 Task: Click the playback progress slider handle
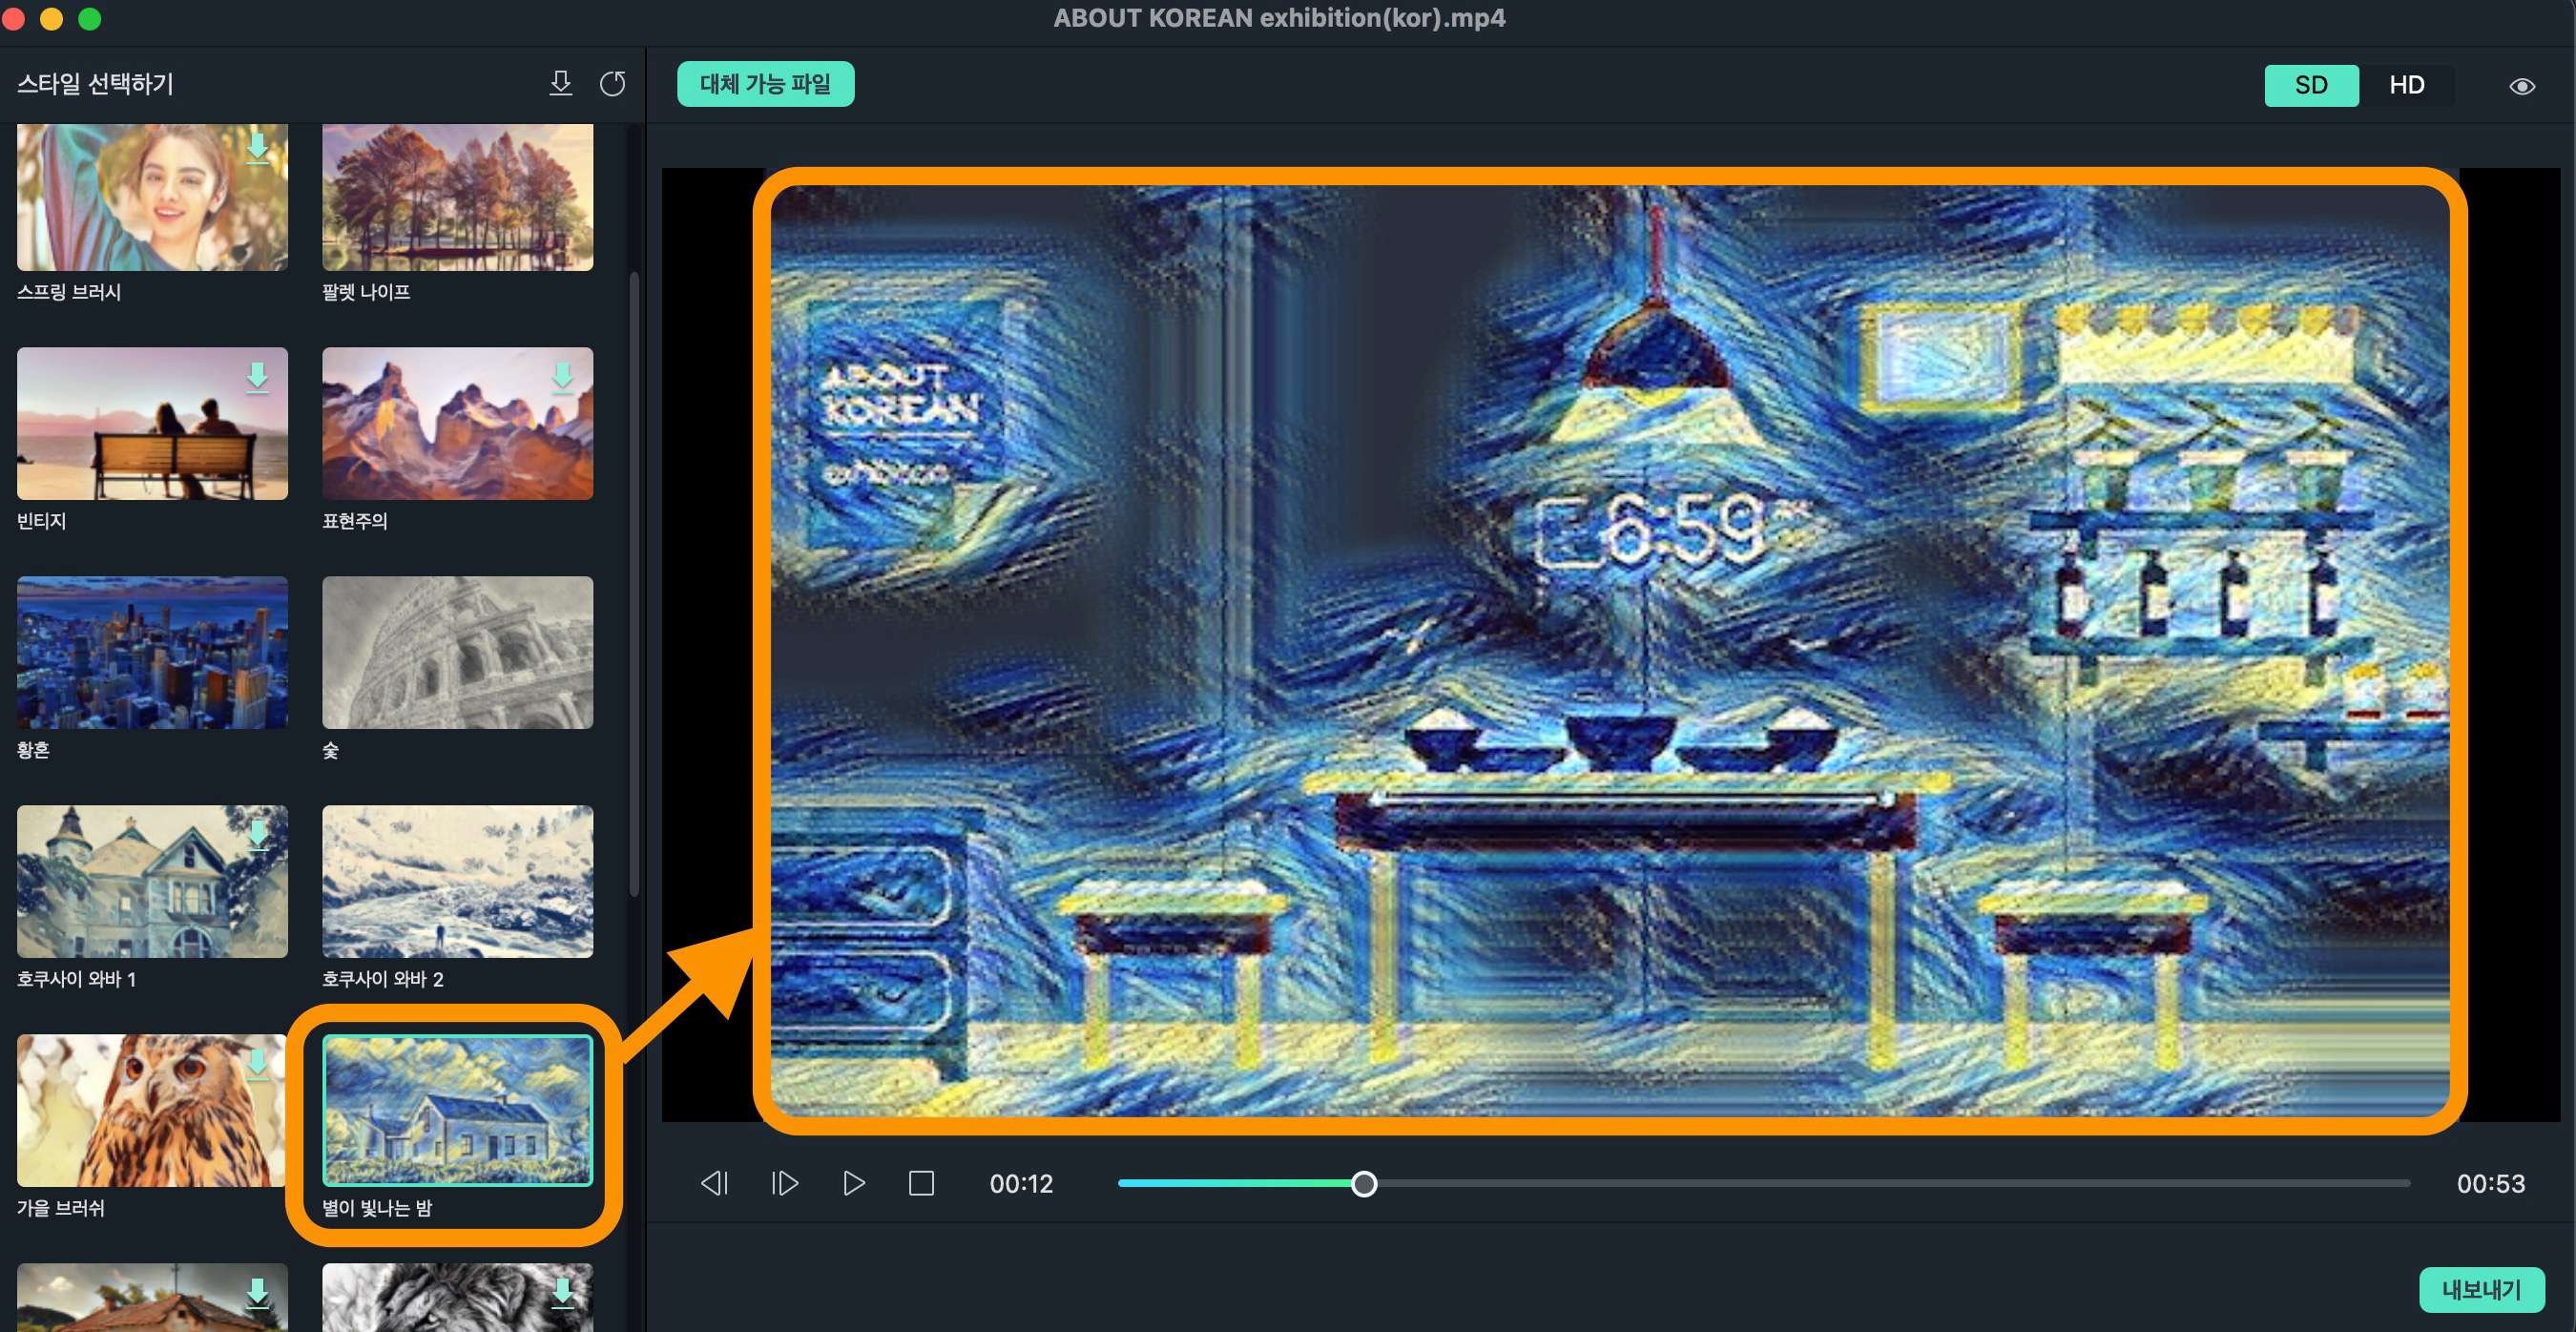tap(1363, 1184)
